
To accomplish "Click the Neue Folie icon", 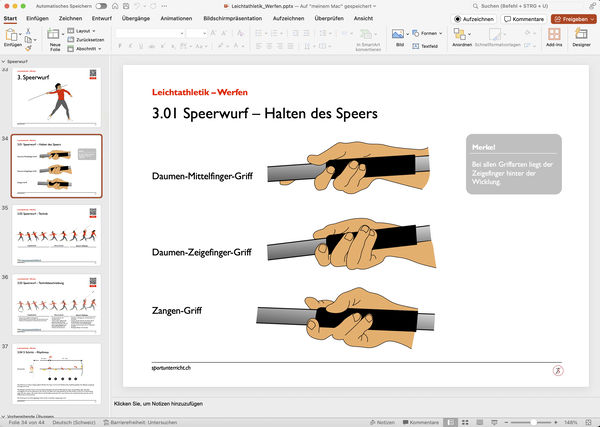I will click(x=53, y=34).
